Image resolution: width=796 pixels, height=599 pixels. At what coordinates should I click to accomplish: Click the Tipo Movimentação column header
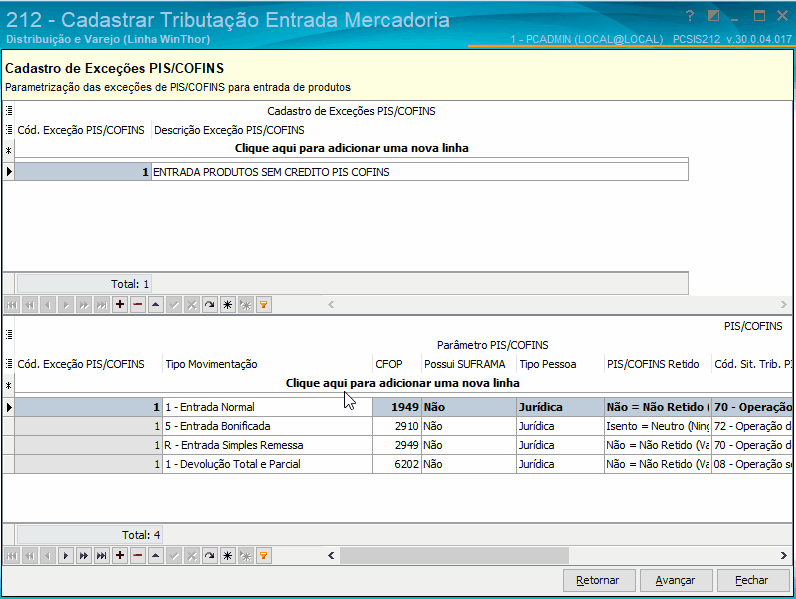[x=267, y=364]
